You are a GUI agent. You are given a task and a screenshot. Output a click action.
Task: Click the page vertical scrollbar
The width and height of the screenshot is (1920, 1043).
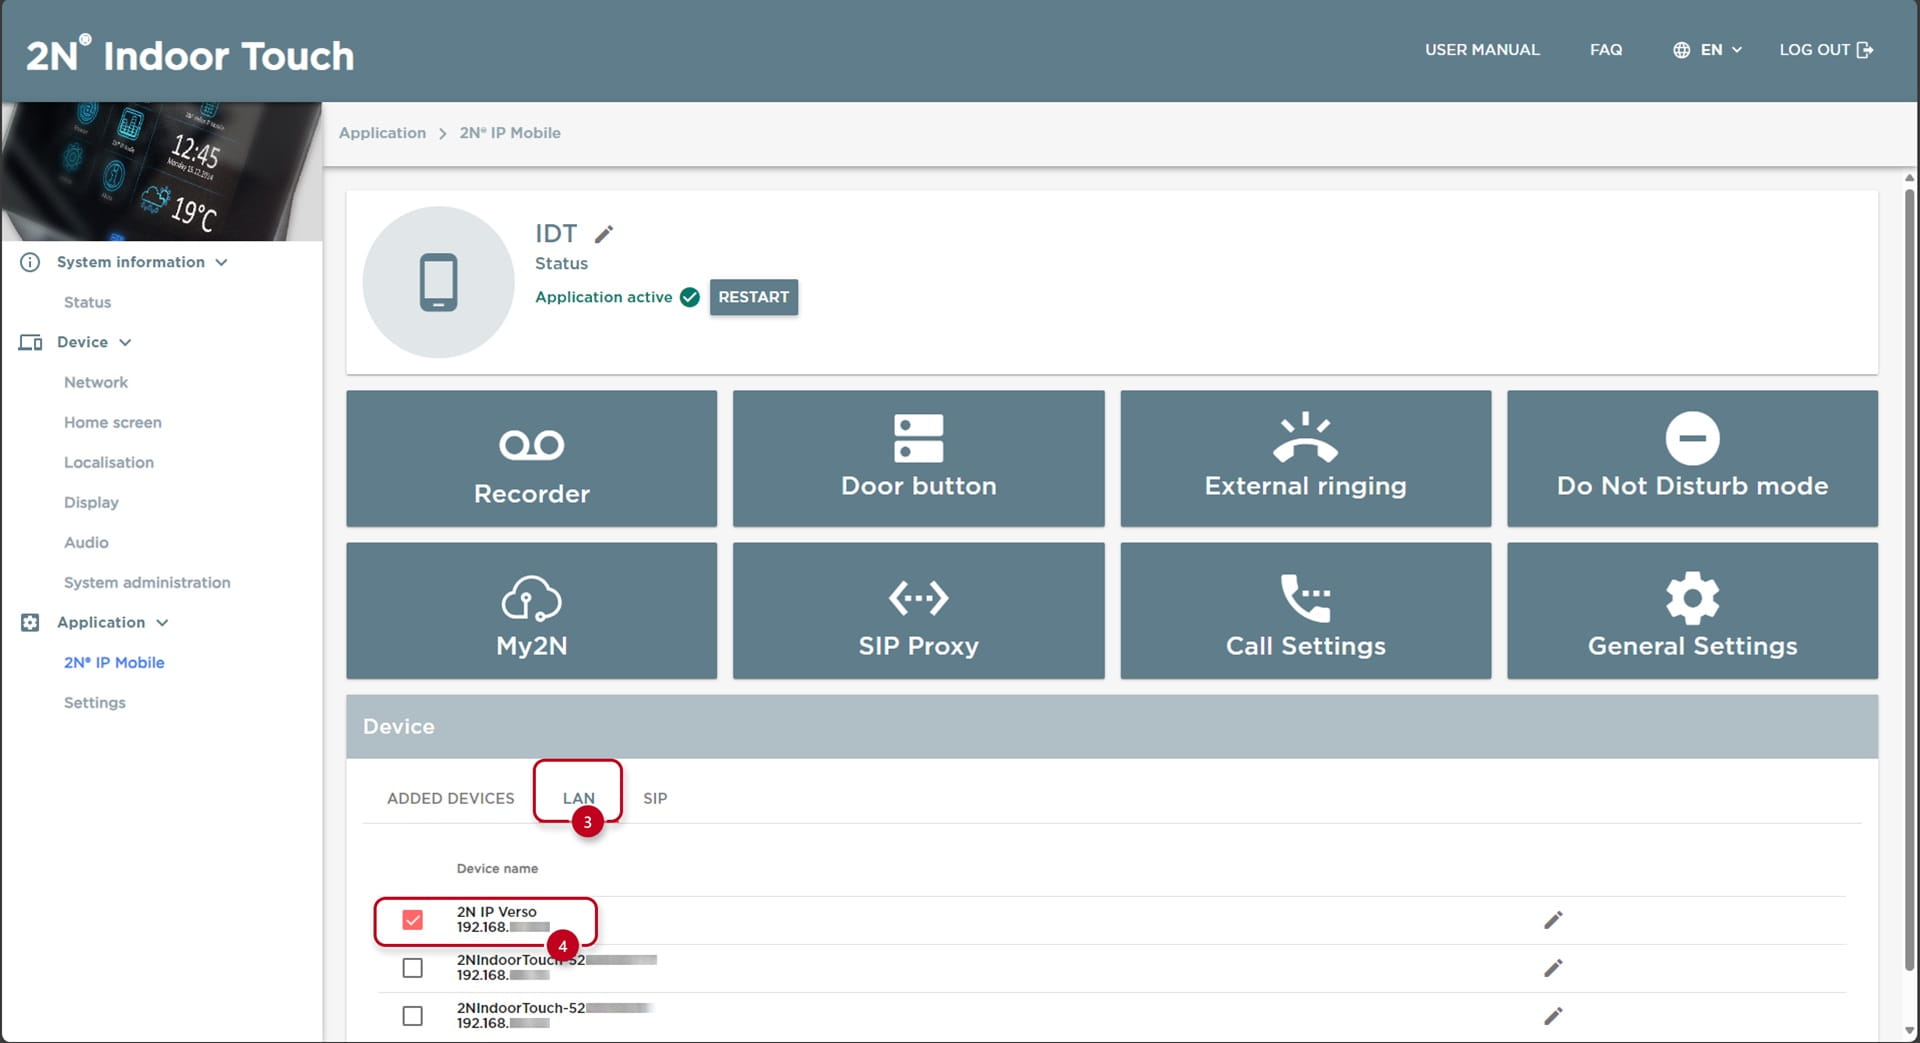(1909, 580)
